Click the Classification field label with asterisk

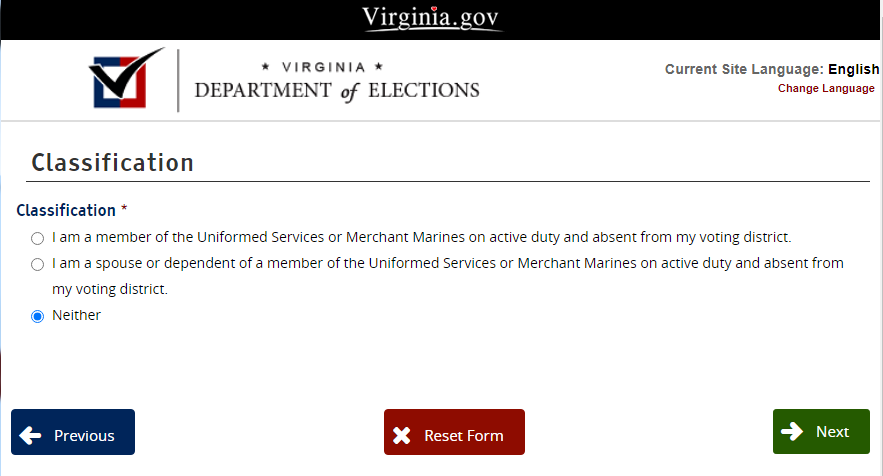pos(72,210)
